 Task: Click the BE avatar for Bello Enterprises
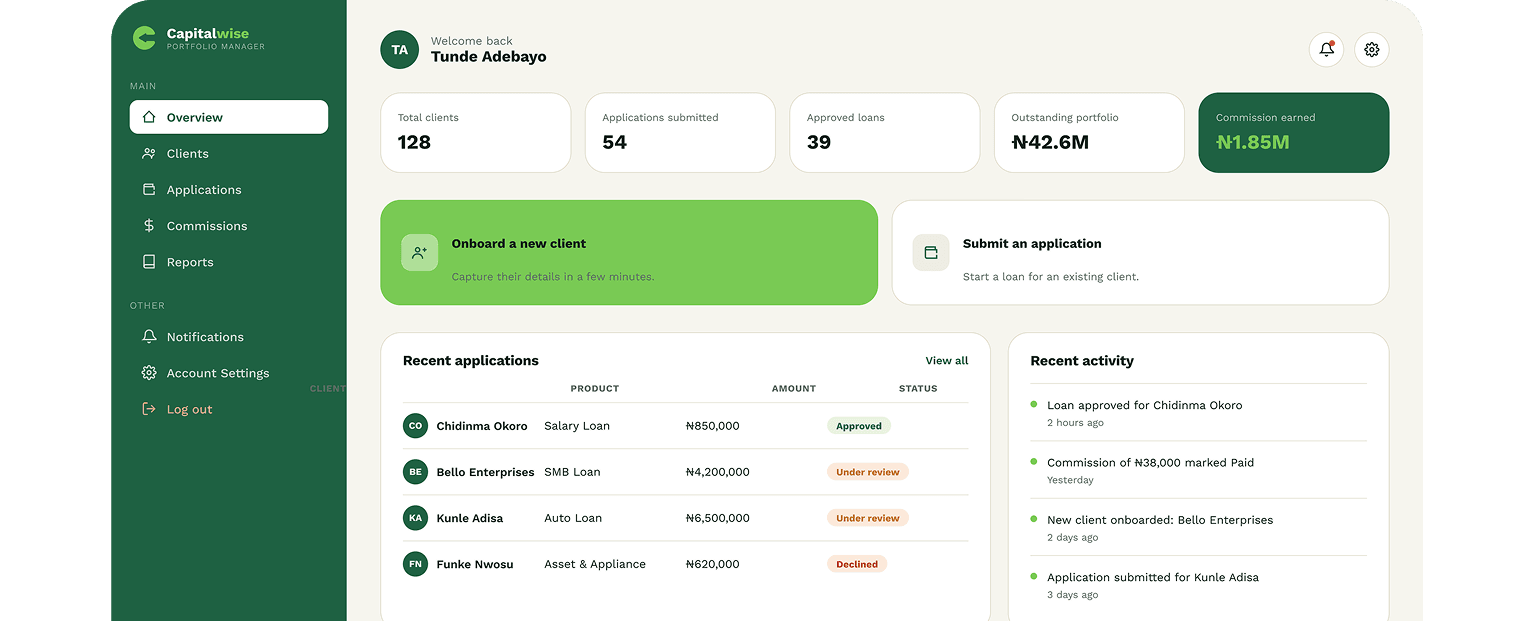tap(415, 472)
